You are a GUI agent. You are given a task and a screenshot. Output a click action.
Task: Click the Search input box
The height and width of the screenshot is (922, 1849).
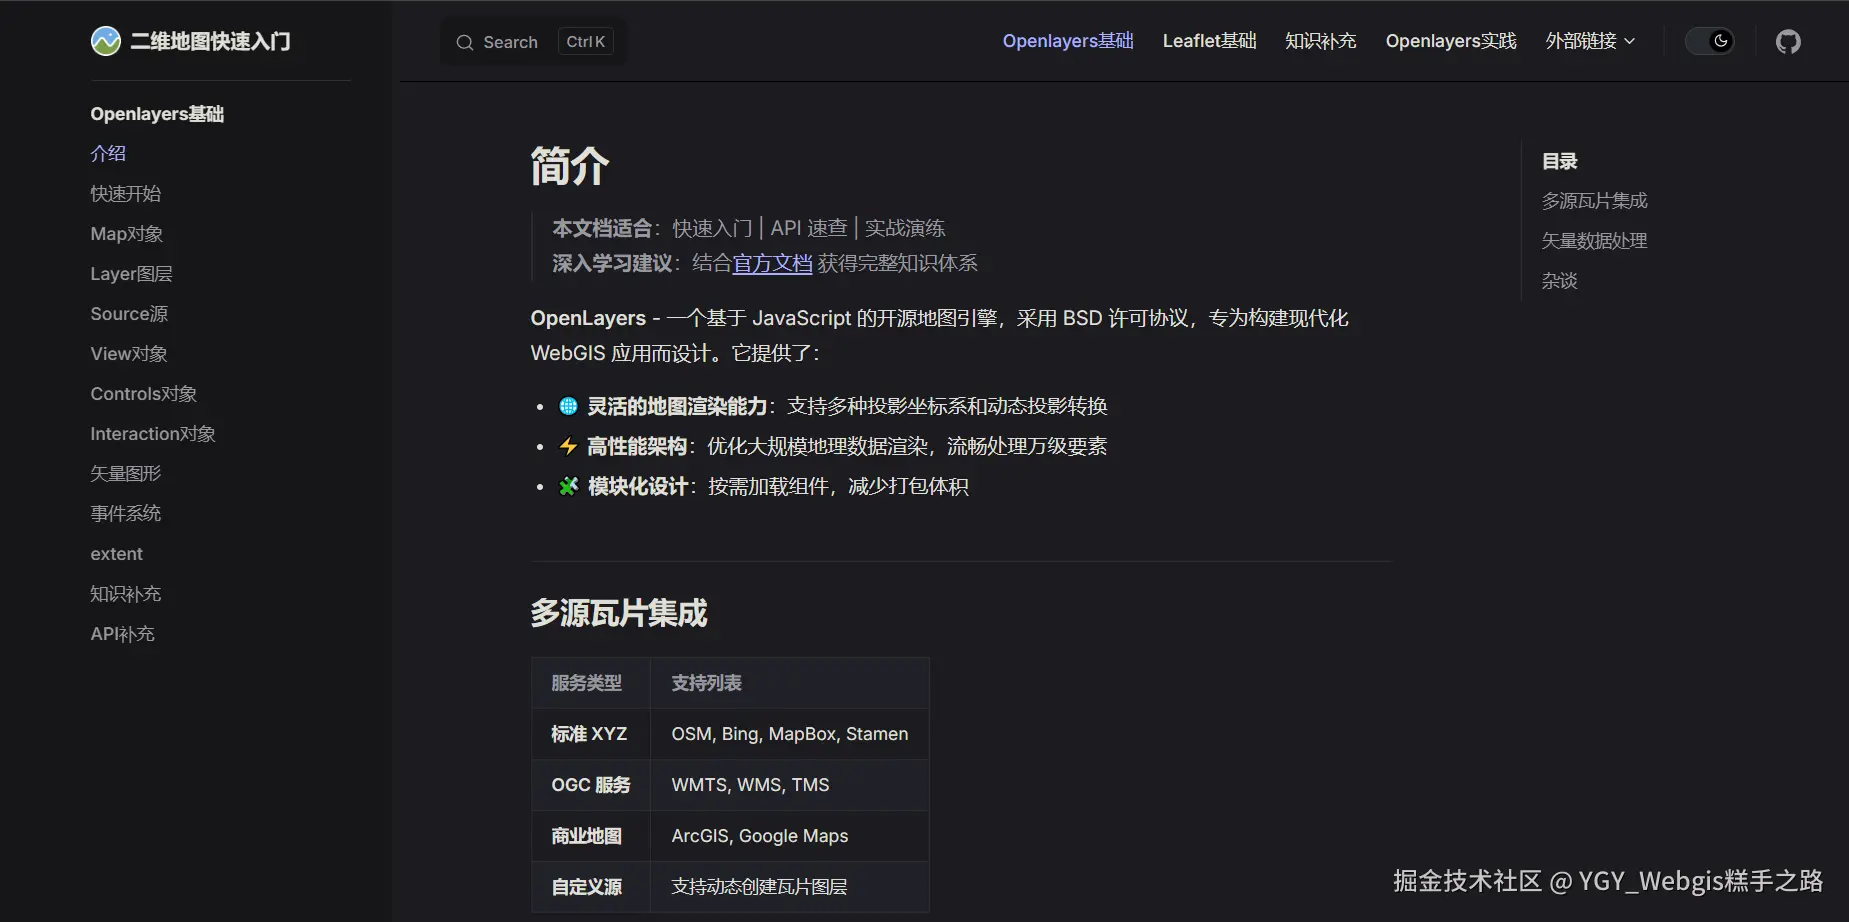pyautogui.click(x=534, y=42)
